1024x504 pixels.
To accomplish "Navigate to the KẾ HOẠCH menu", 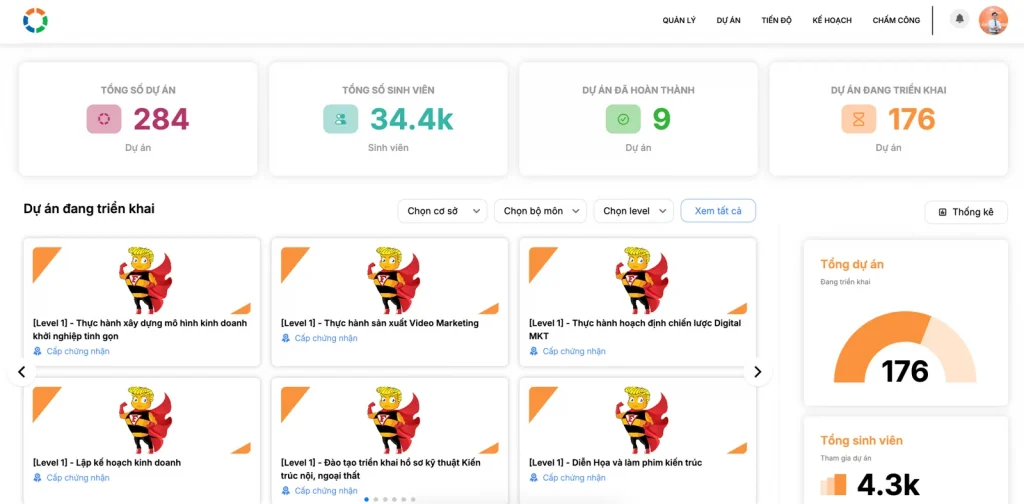I will pyautogui.click(x=832, y=20).
